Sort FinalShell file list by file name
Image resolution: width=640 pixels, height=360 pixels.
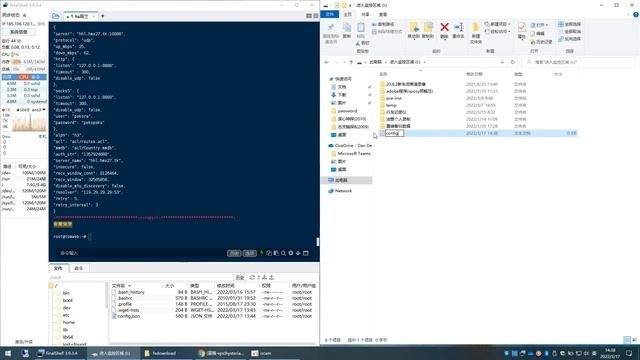coord(122,286)
